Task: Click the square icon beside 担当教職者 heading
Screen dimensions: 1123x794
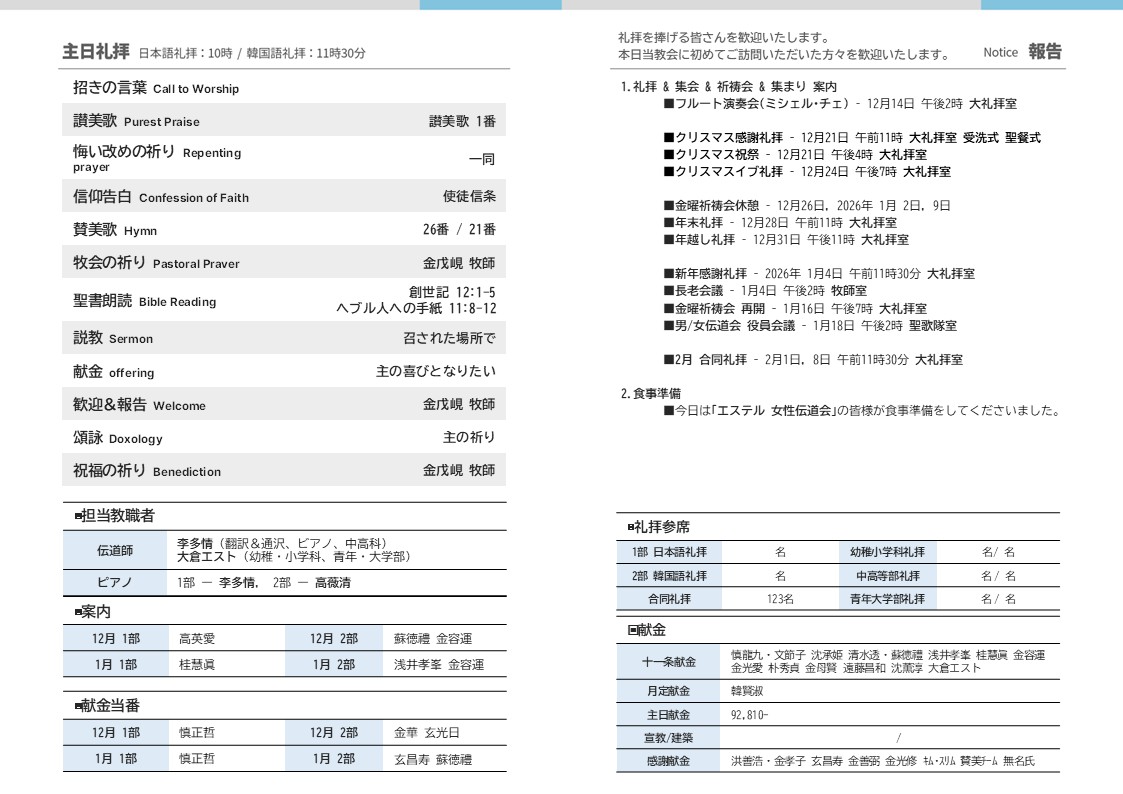Action: [78, 516]
